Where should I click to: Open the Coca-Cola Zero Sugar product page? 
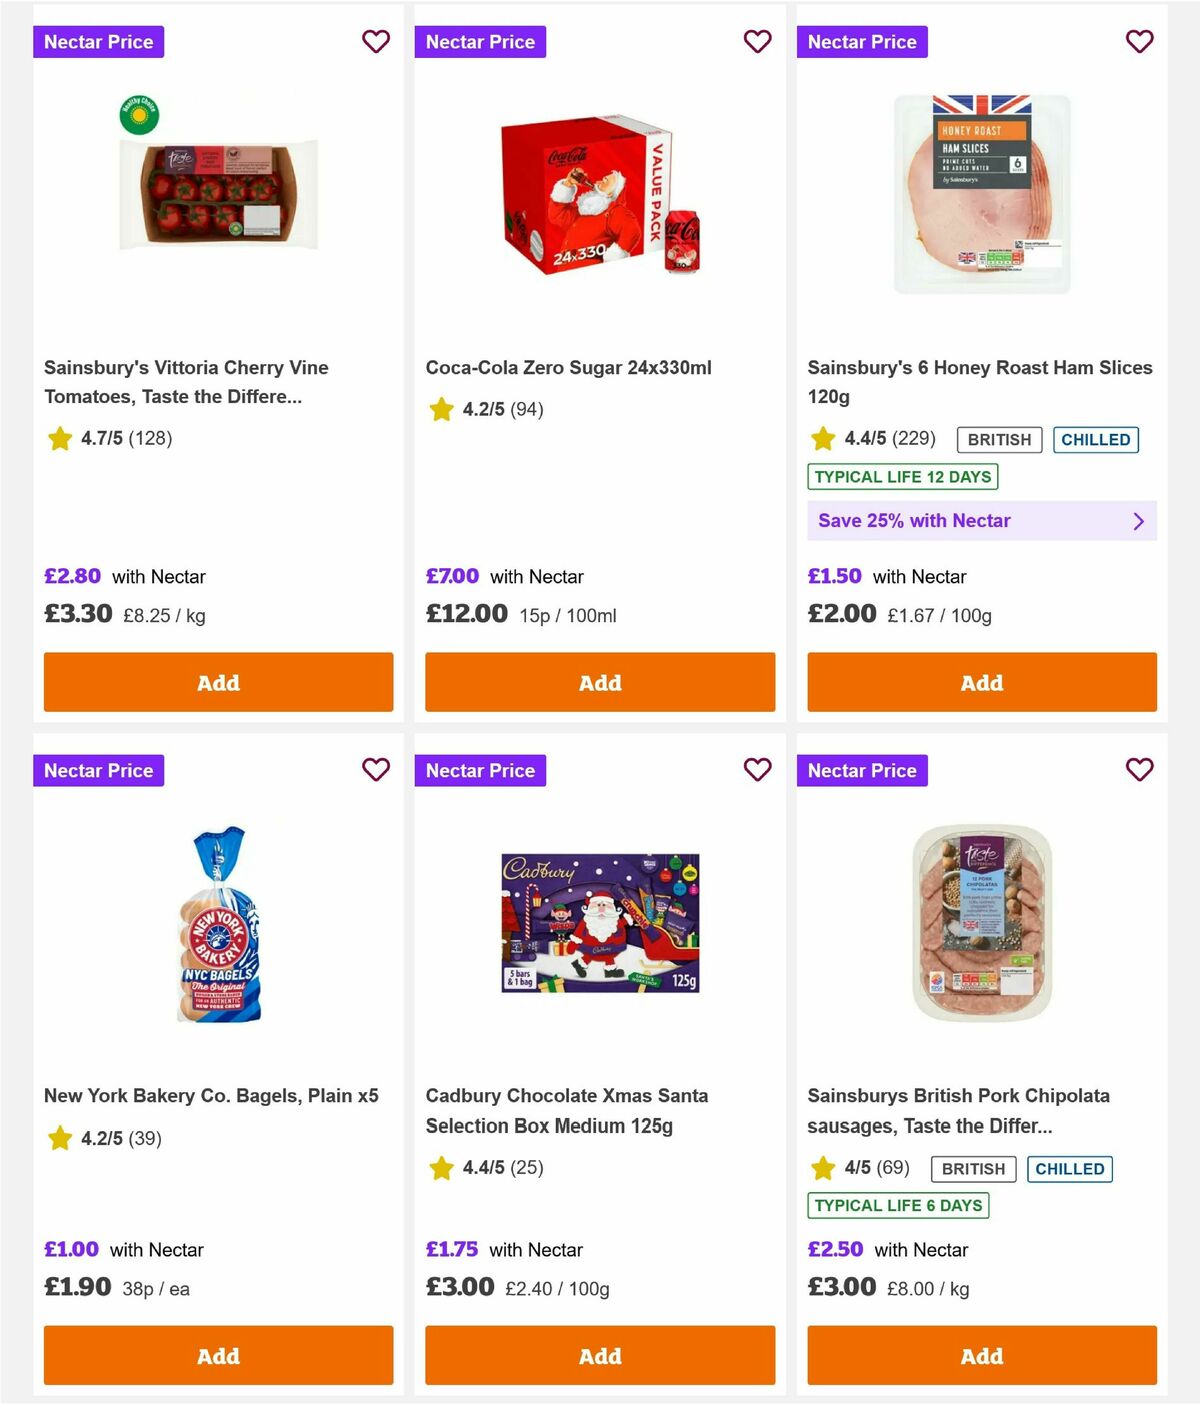[x=568, y=367]
